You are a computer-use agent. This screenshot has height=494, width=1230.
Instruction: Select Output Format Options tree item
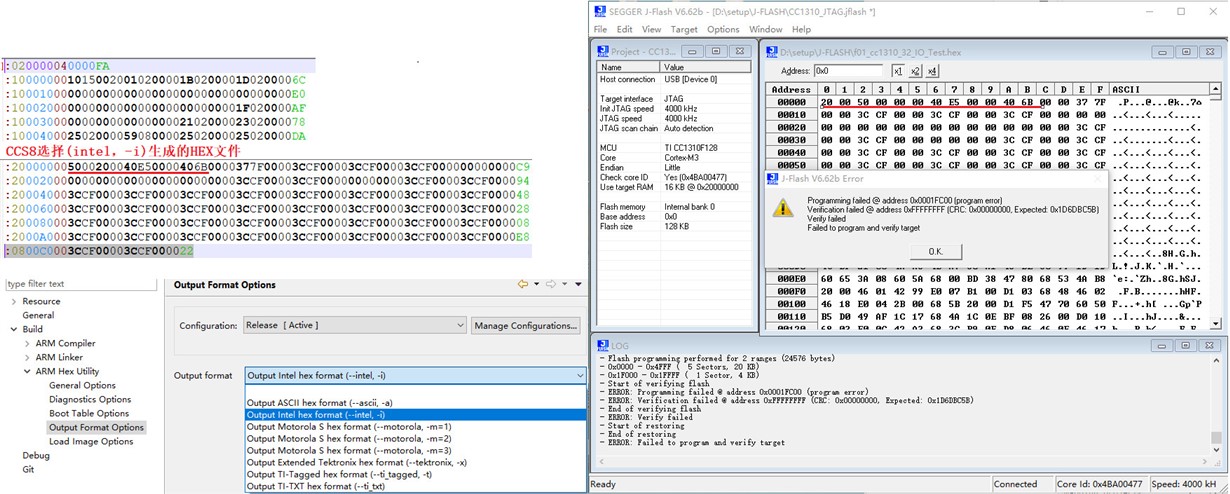pyautogui.click(x=96, y=427)
